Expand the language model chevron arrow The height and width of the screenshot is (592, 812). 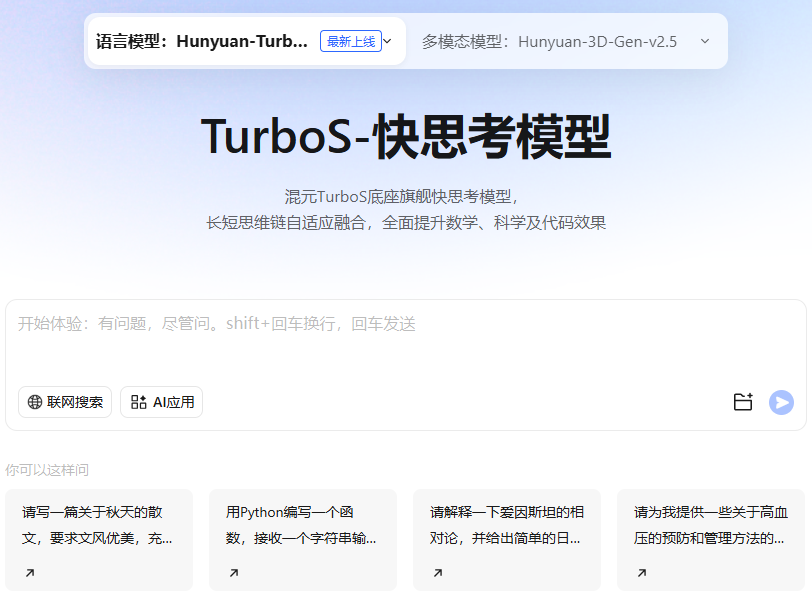click(x=387, y=41)
